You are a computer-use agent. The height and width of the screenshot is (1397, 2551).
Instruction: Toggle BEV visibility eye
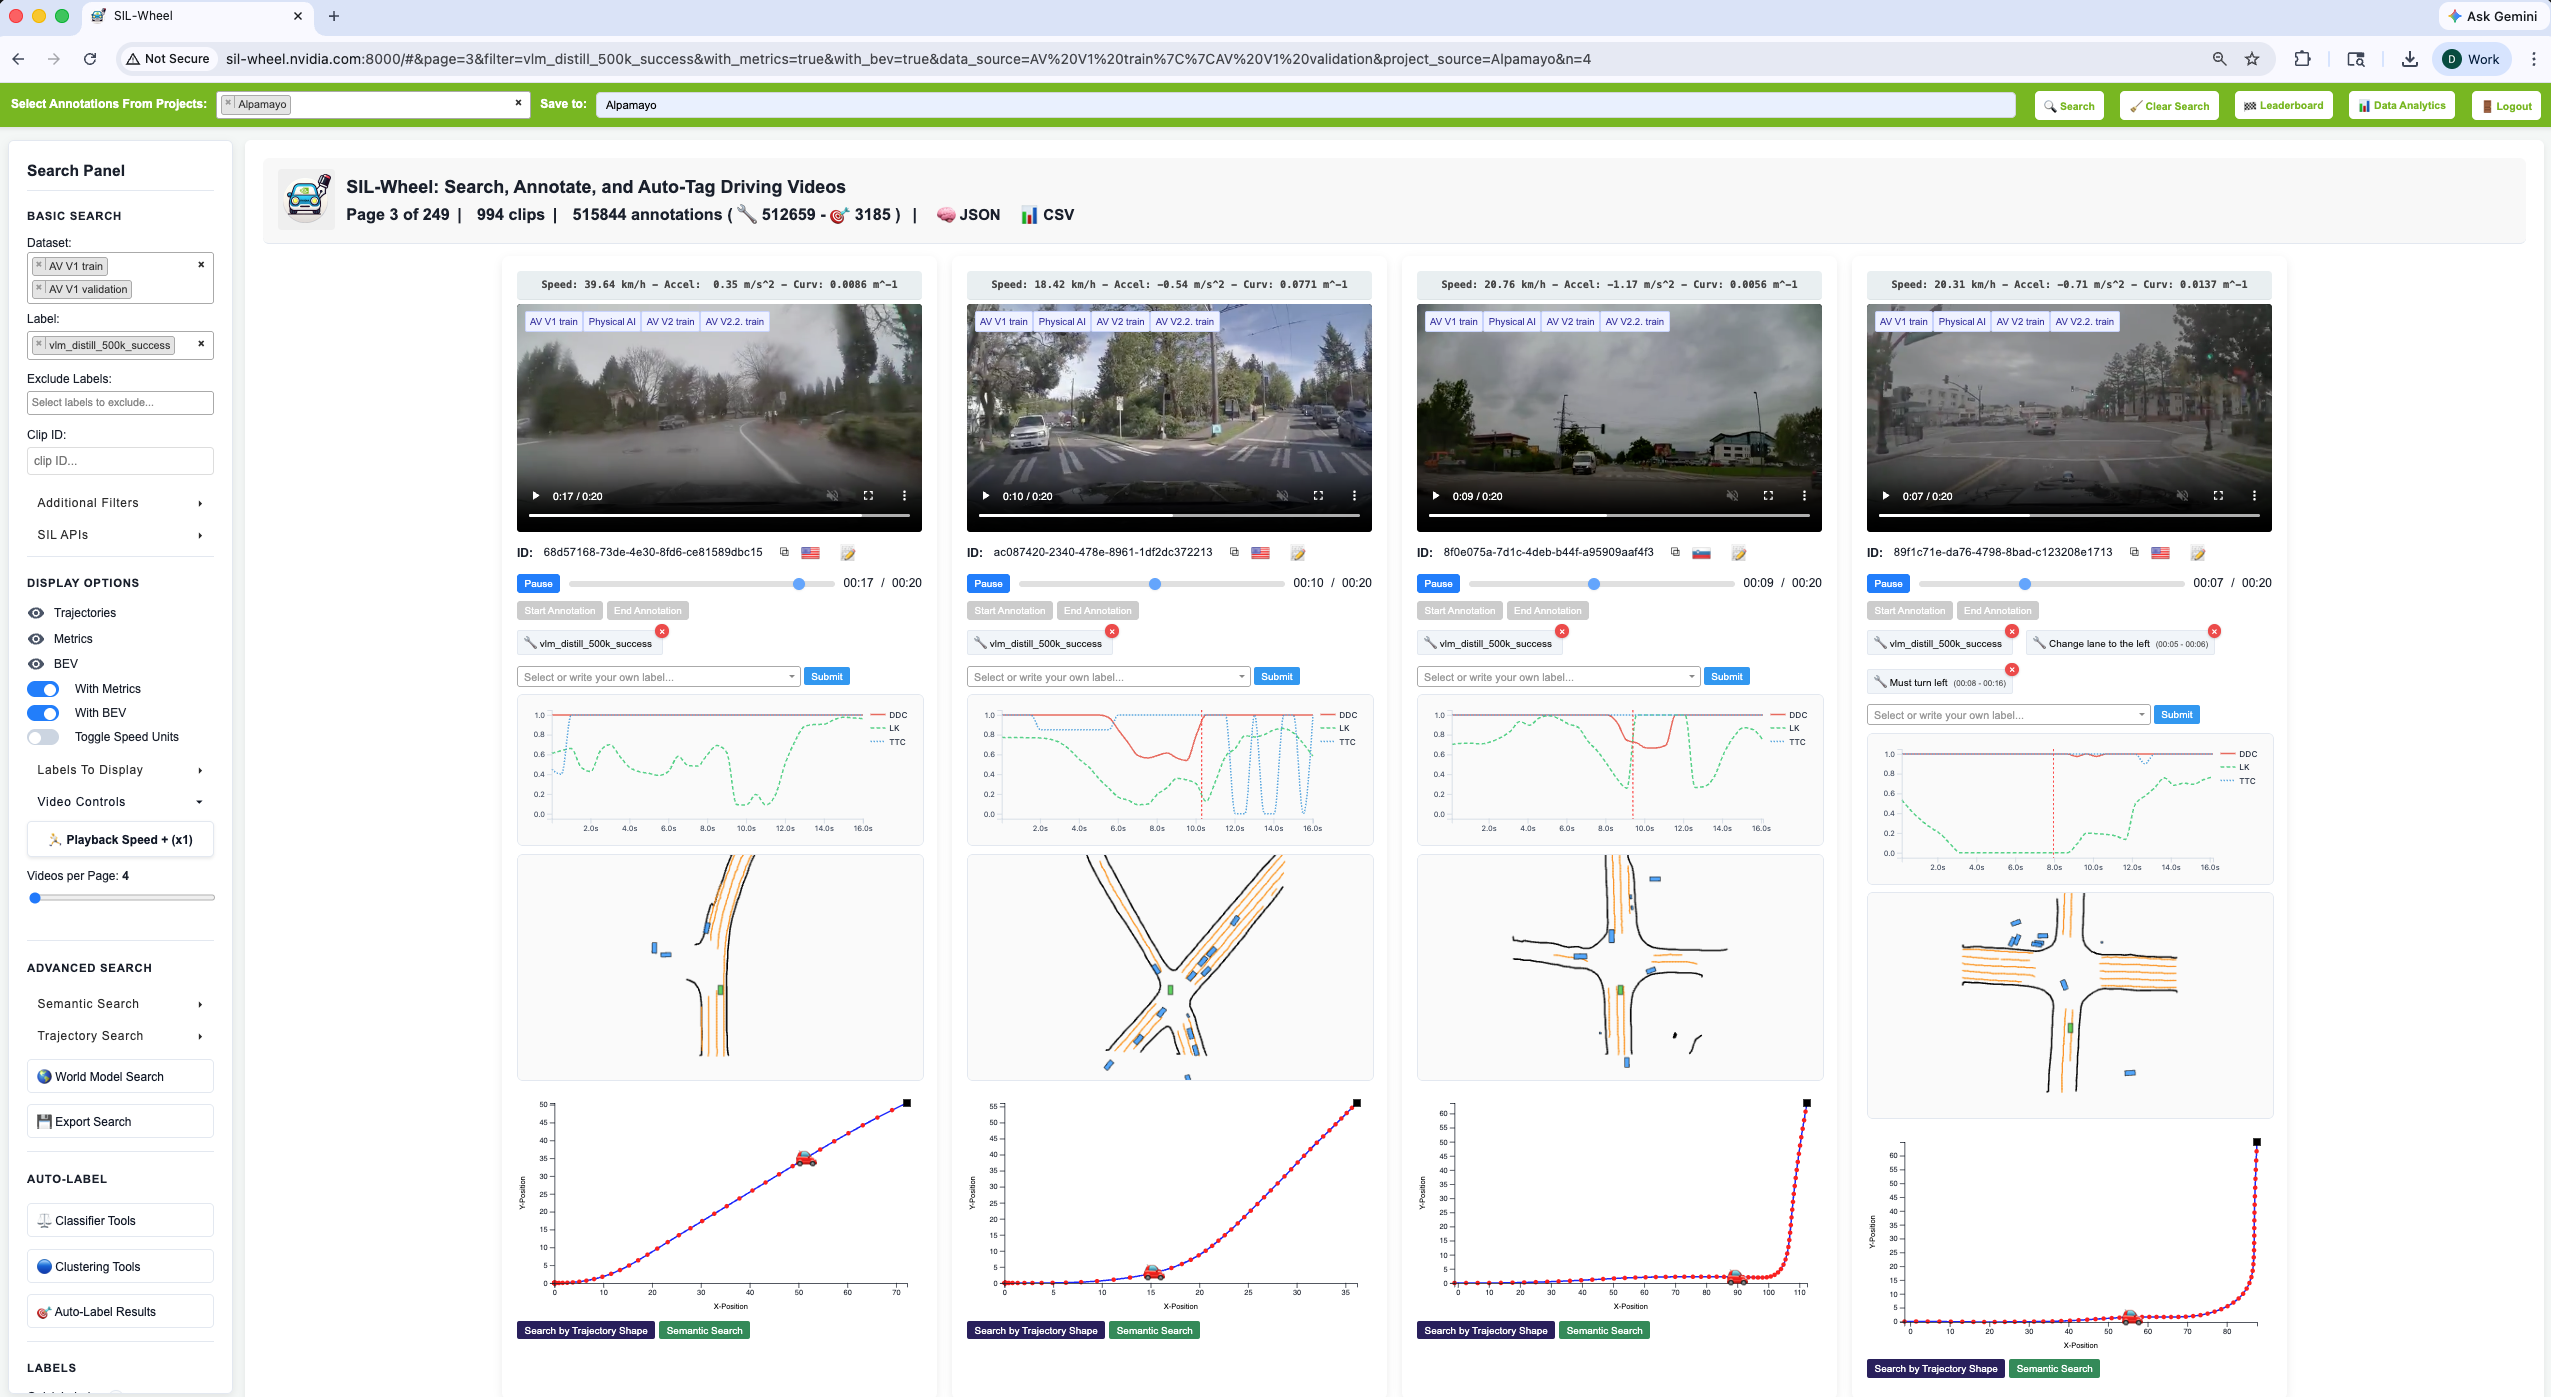click(x=36, y=664)
